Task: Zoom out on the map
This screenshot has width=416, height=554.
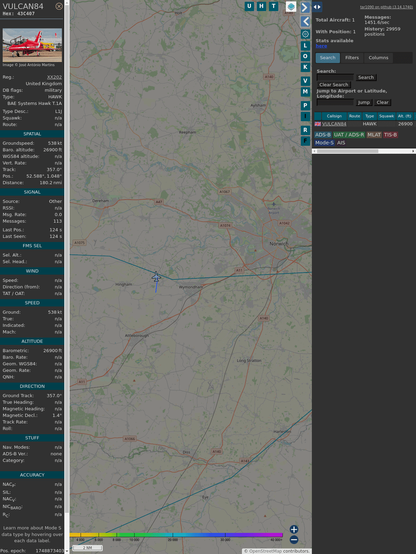Action: click(294, 540)
